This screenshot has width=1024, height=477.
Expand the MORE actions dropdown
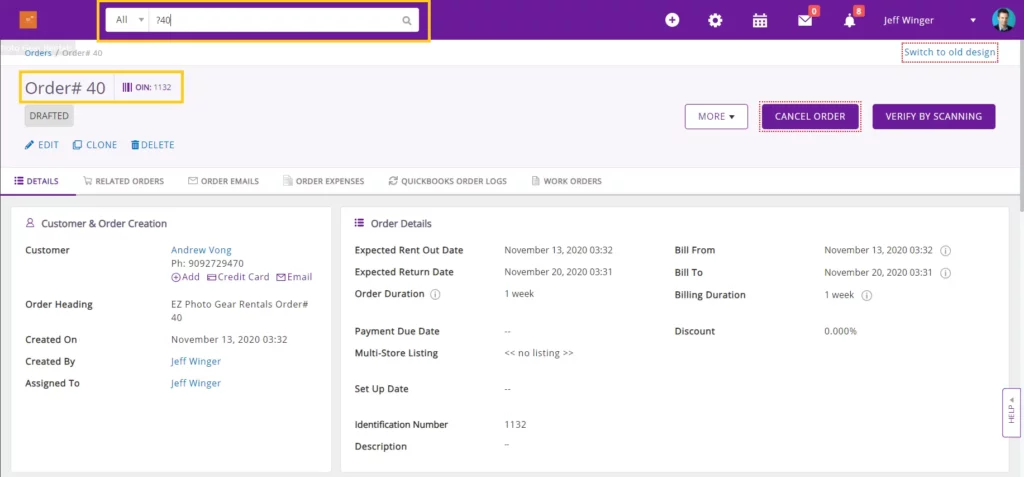pyautogui.click(x=716, y=117)
